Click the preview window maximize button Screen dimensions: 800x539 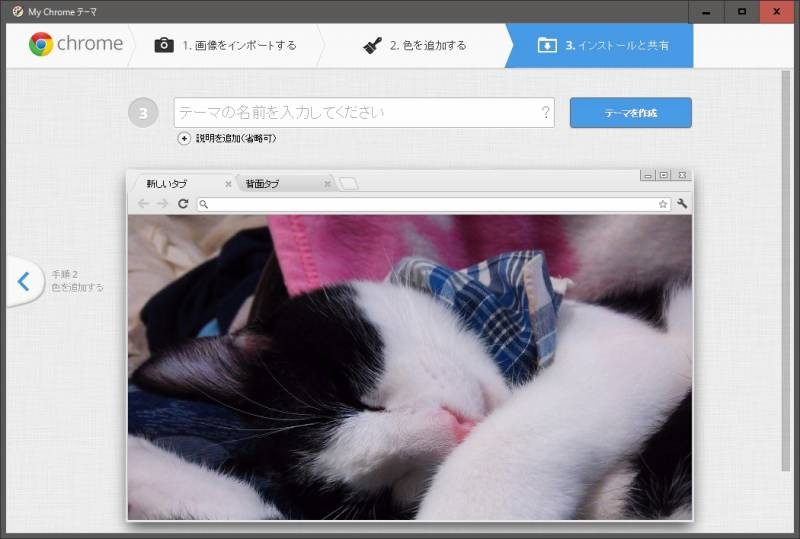664,175
